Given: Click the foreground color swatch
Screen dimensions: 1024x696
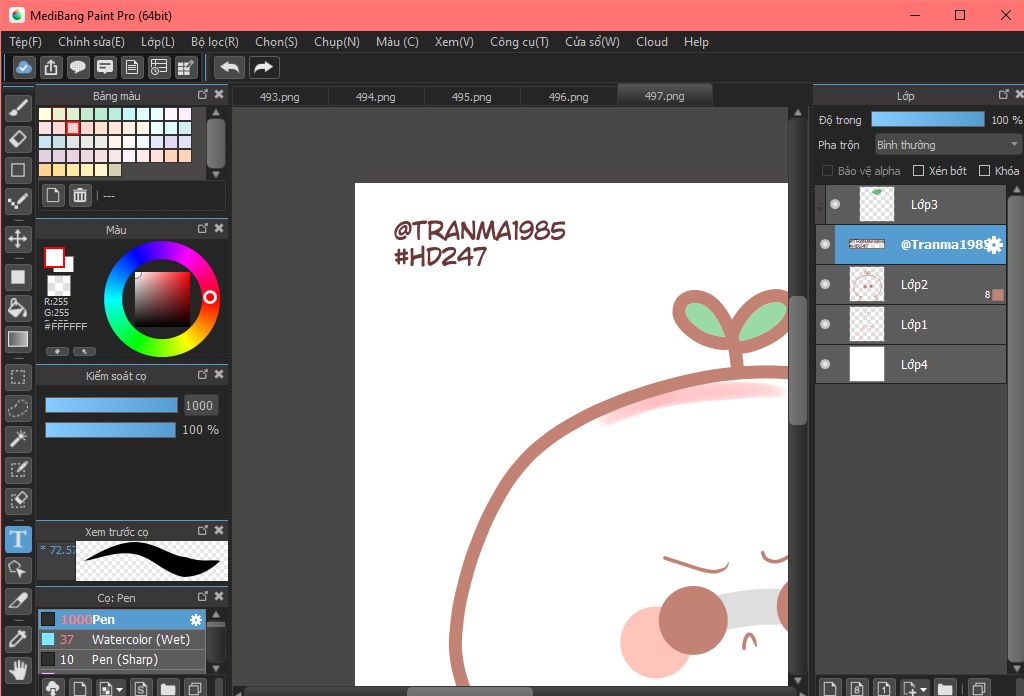Looking at the screenshot, I should point(54,257).
